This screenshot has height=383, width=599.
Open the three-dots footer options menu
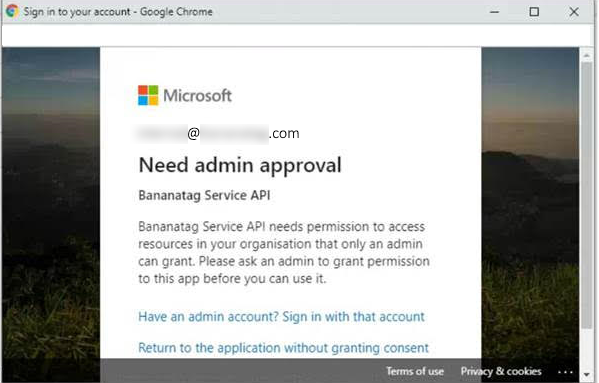click(x=565, y=372)
